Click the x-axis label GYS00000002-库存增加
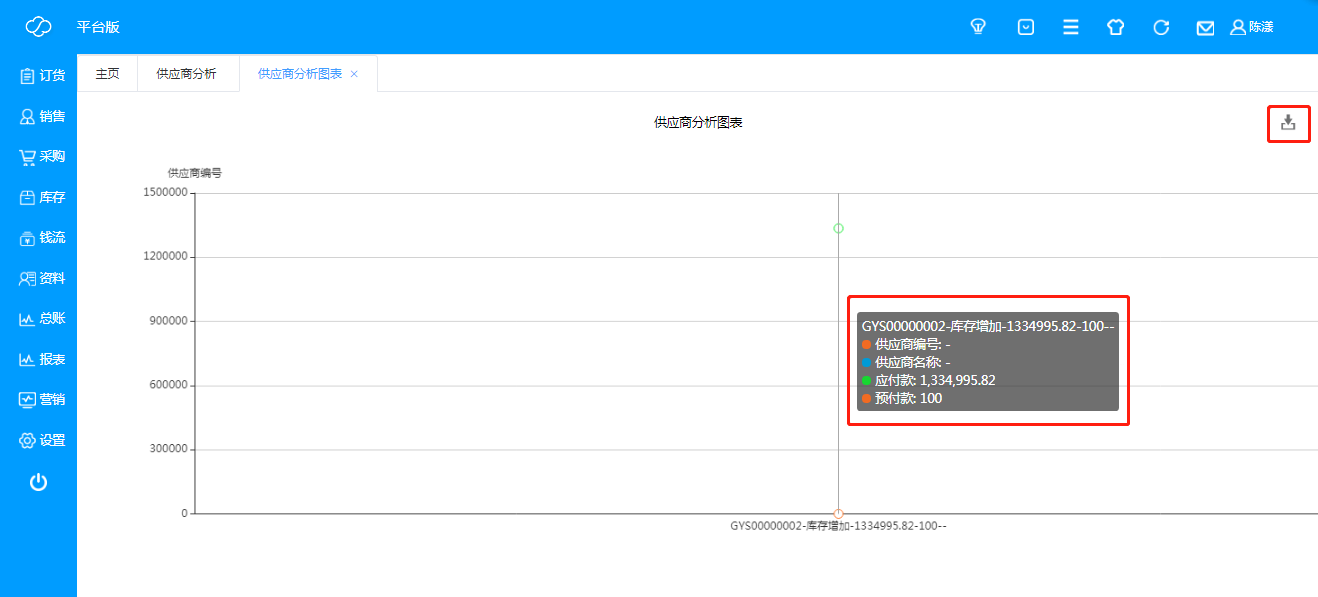 click(x=838, y=525)
